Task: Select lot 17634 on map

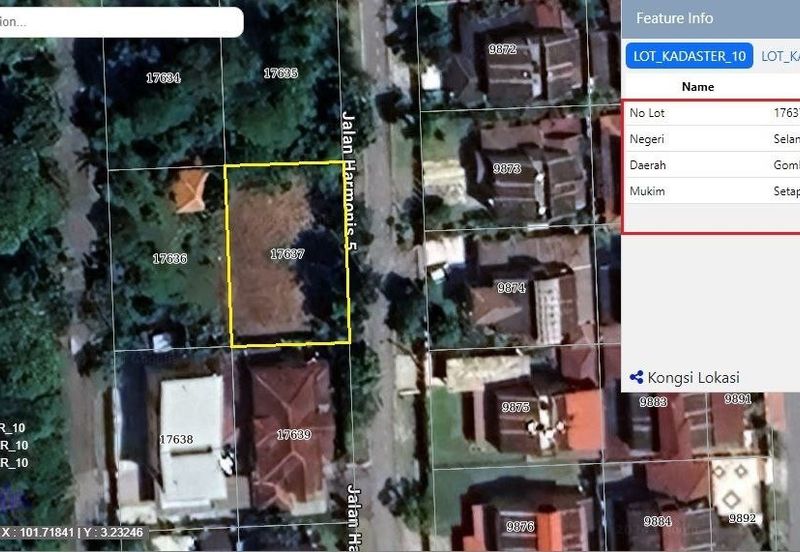Action: pos(163,78)
